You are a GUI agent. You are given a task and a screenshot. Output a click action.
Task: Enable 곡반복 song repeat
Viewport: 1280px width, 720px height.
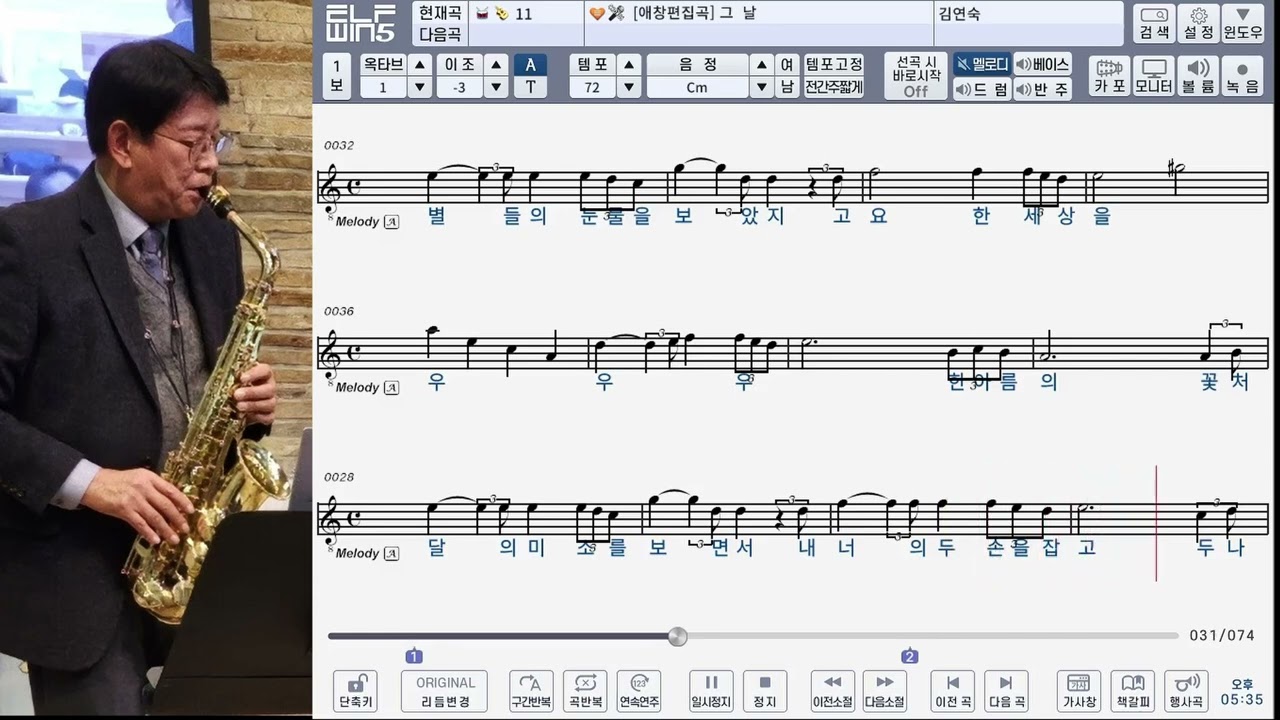click(x=585, y=691)
